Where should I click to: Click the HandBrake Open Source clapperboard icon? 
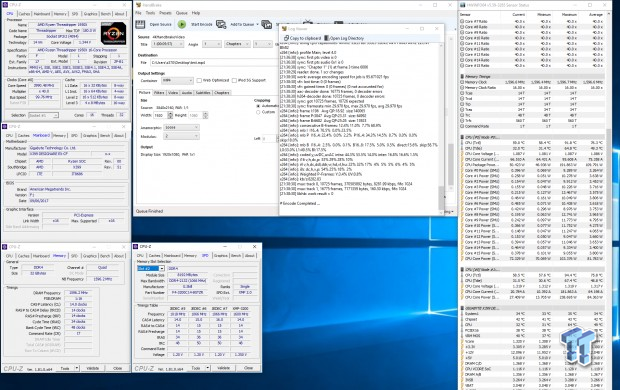(x=140, y=24)
